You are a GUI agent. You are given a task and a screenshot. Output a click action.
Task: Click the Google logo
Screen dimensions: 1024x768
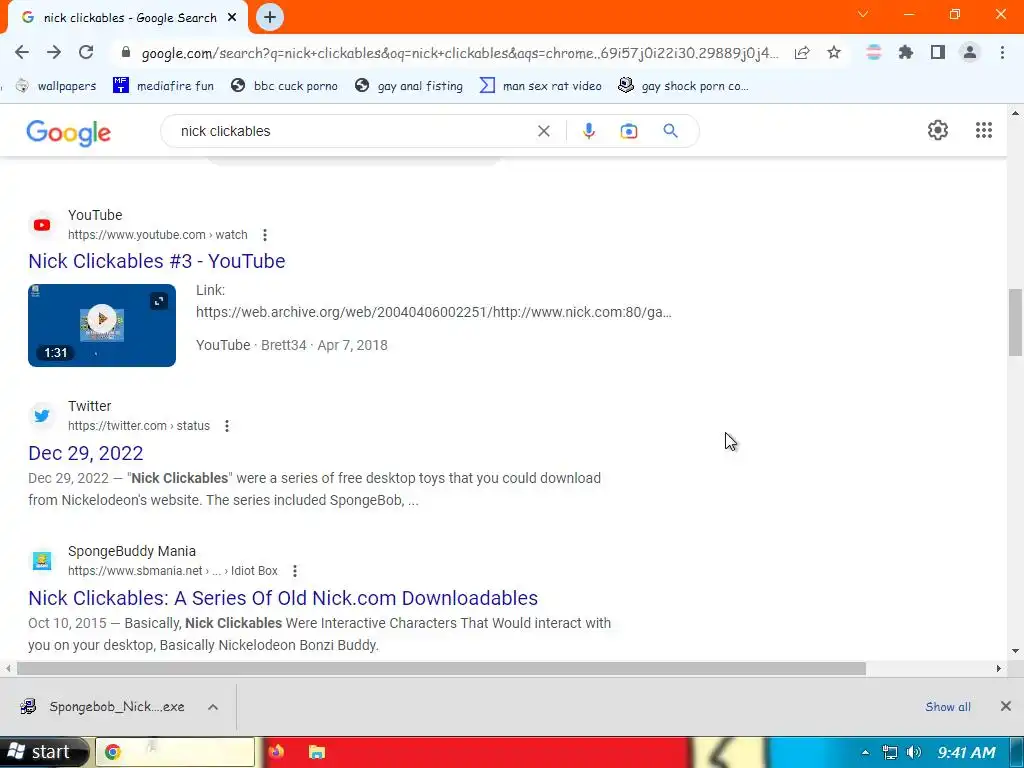(x=69, y=133)
